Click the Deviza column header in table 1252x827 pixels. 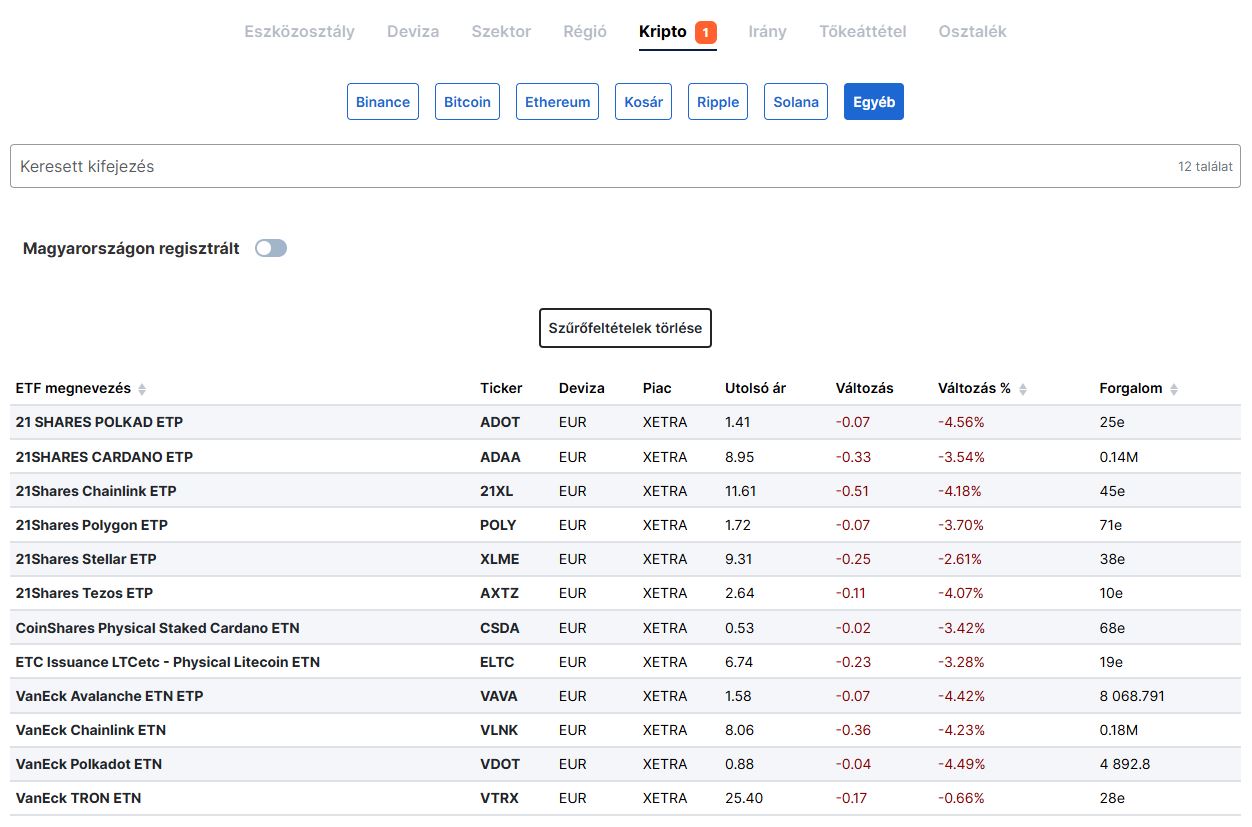582,388
